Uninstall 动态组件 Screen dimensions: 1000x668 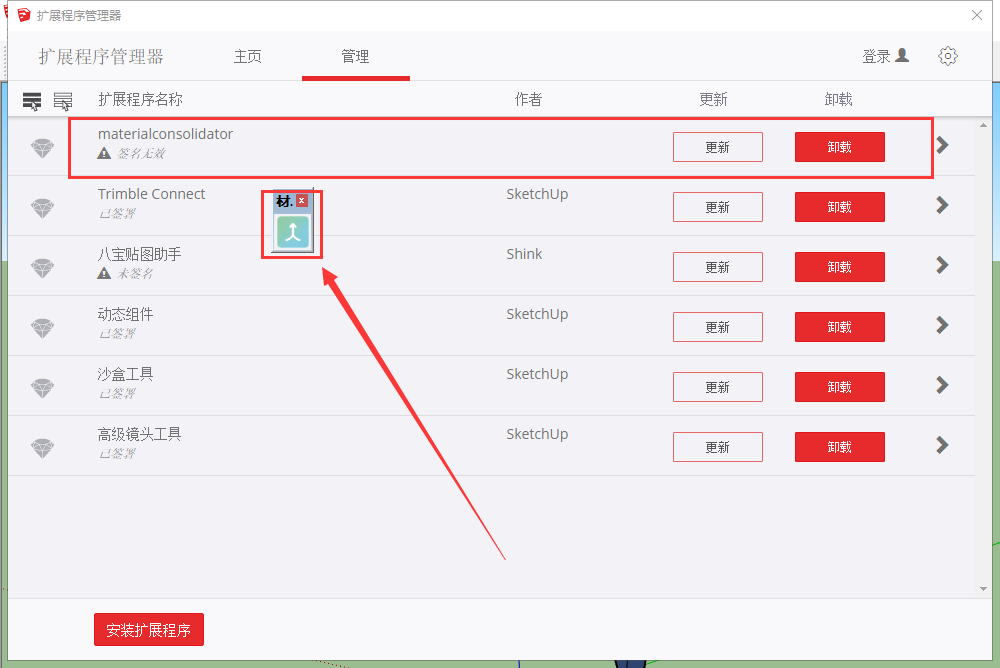click(x=839, y=327)
